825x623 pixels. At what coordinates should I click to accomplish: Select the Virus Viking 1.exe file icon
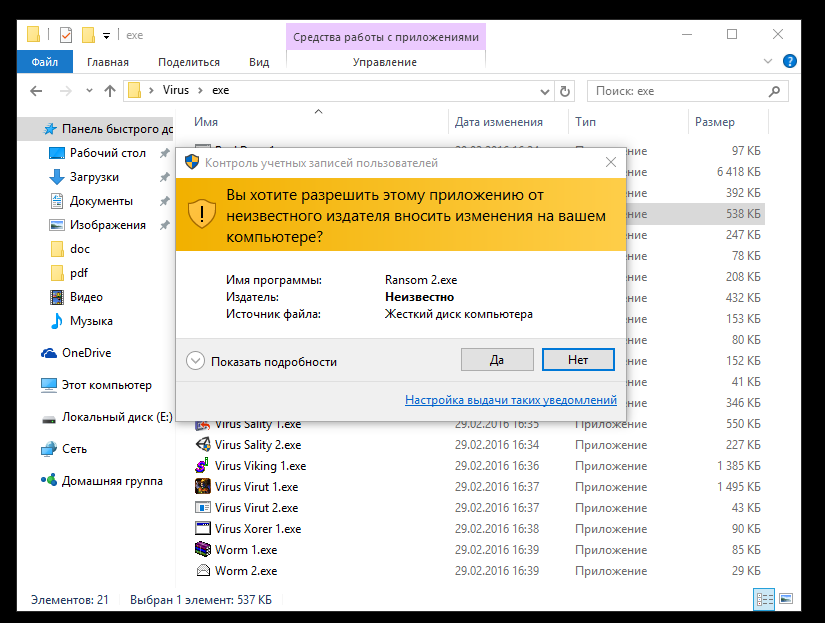[203, 466]
